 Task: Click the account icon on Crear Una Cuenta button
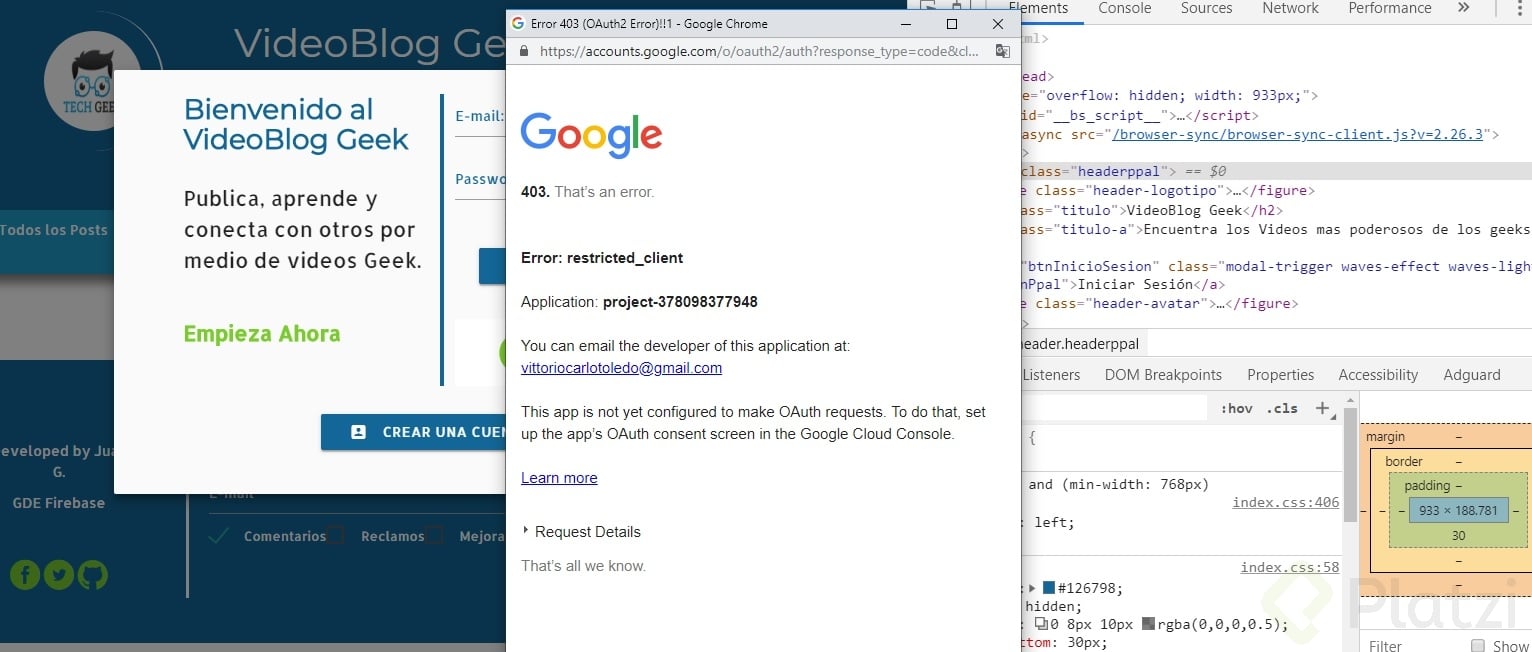point(358,432)
